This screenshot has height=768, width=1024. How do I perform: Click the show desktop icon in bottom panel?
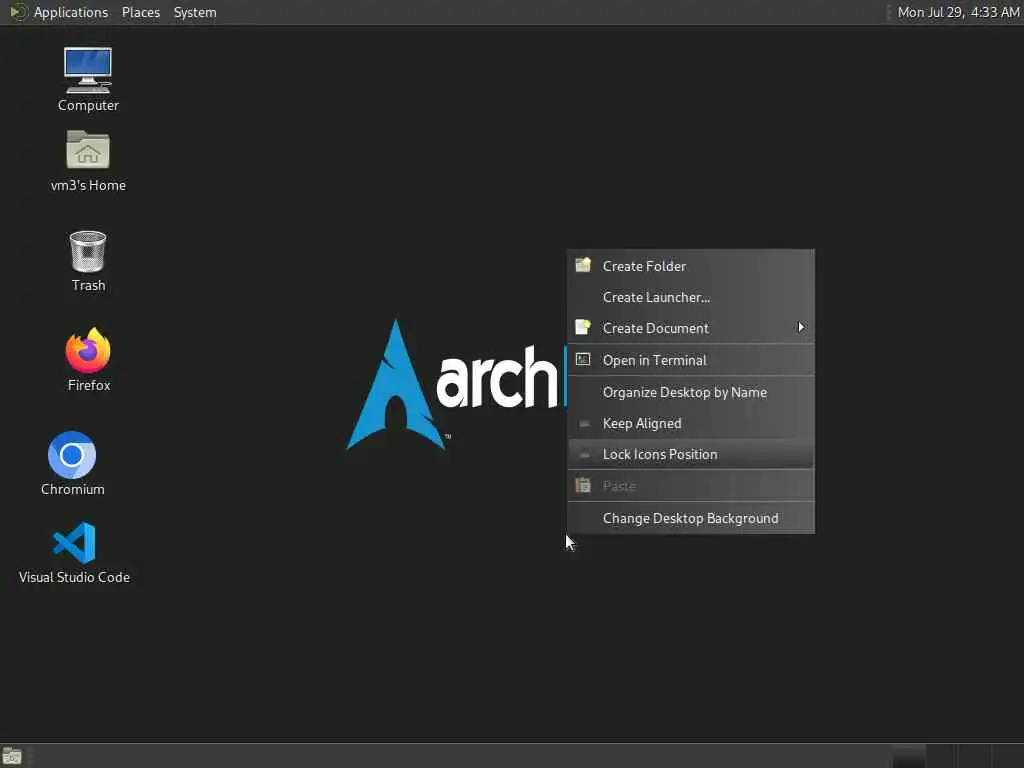pos(12,756)
